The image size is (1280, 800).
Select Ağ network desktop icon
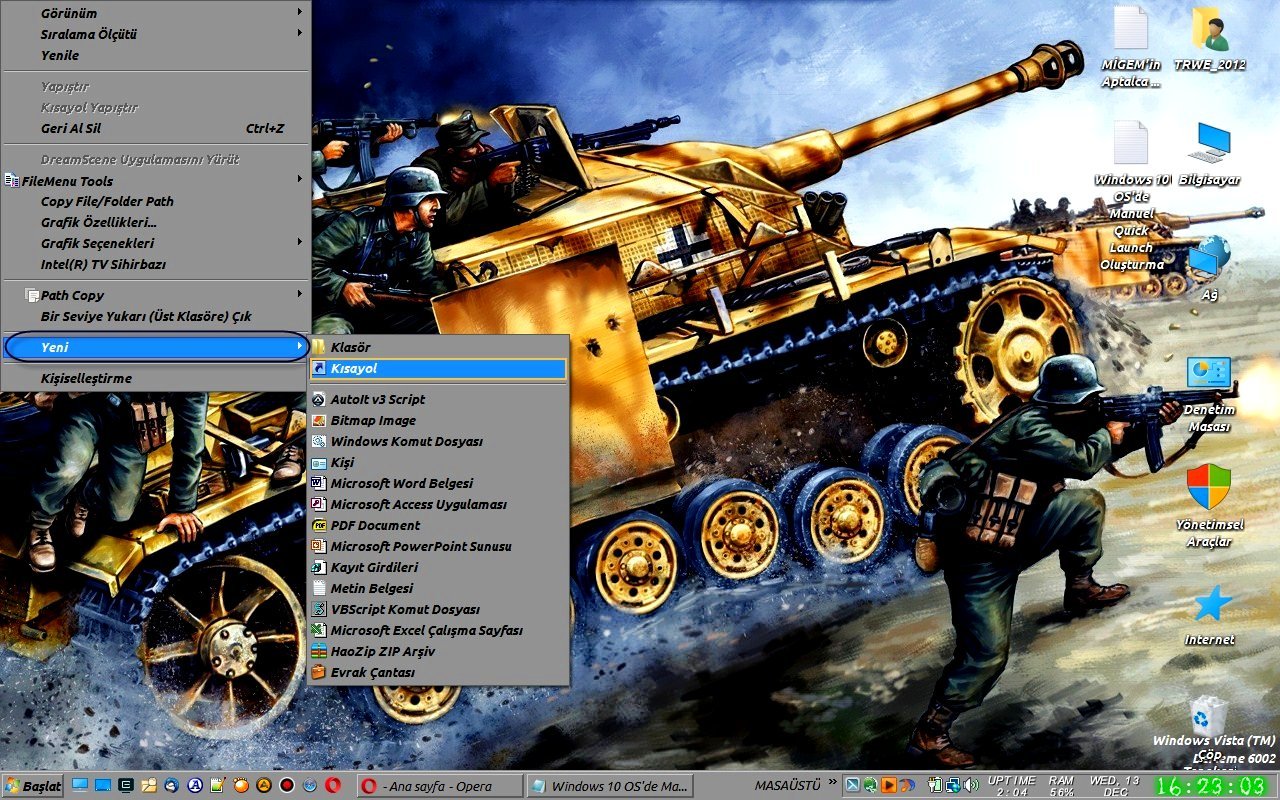point(1210,269)
